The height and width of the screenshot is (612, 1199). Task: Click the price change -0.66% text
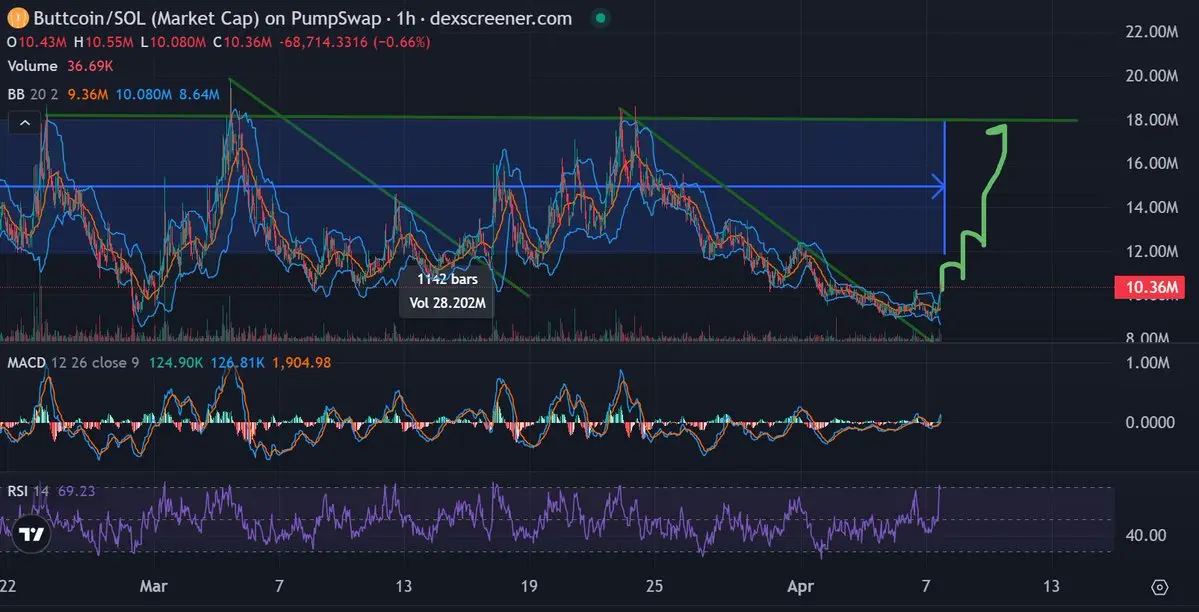[401, 43]
